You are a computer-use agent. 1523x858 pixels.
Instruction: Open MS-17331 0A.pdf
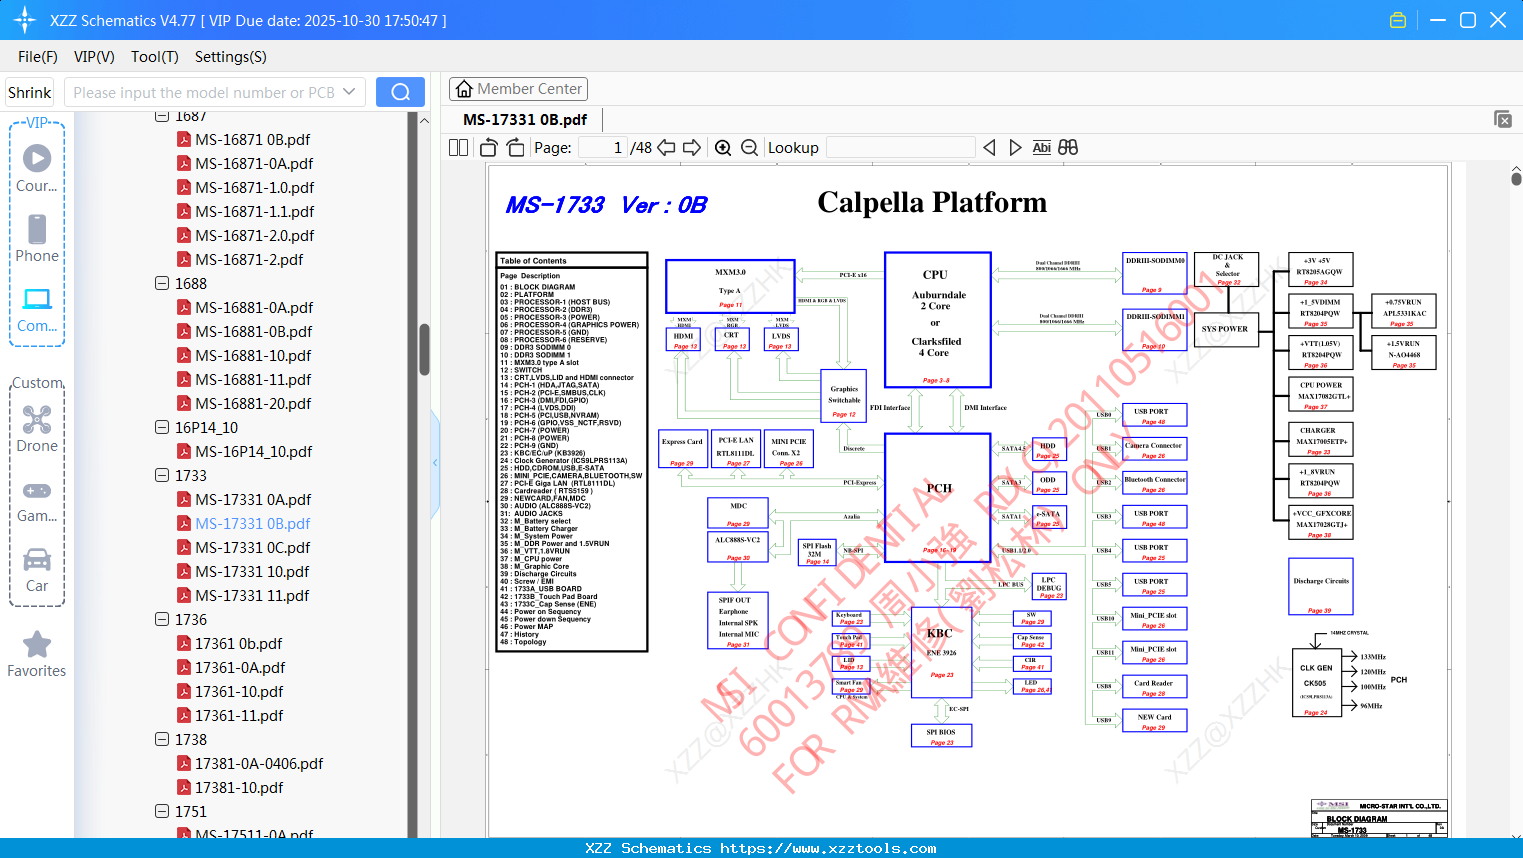(x=253, y=499)
